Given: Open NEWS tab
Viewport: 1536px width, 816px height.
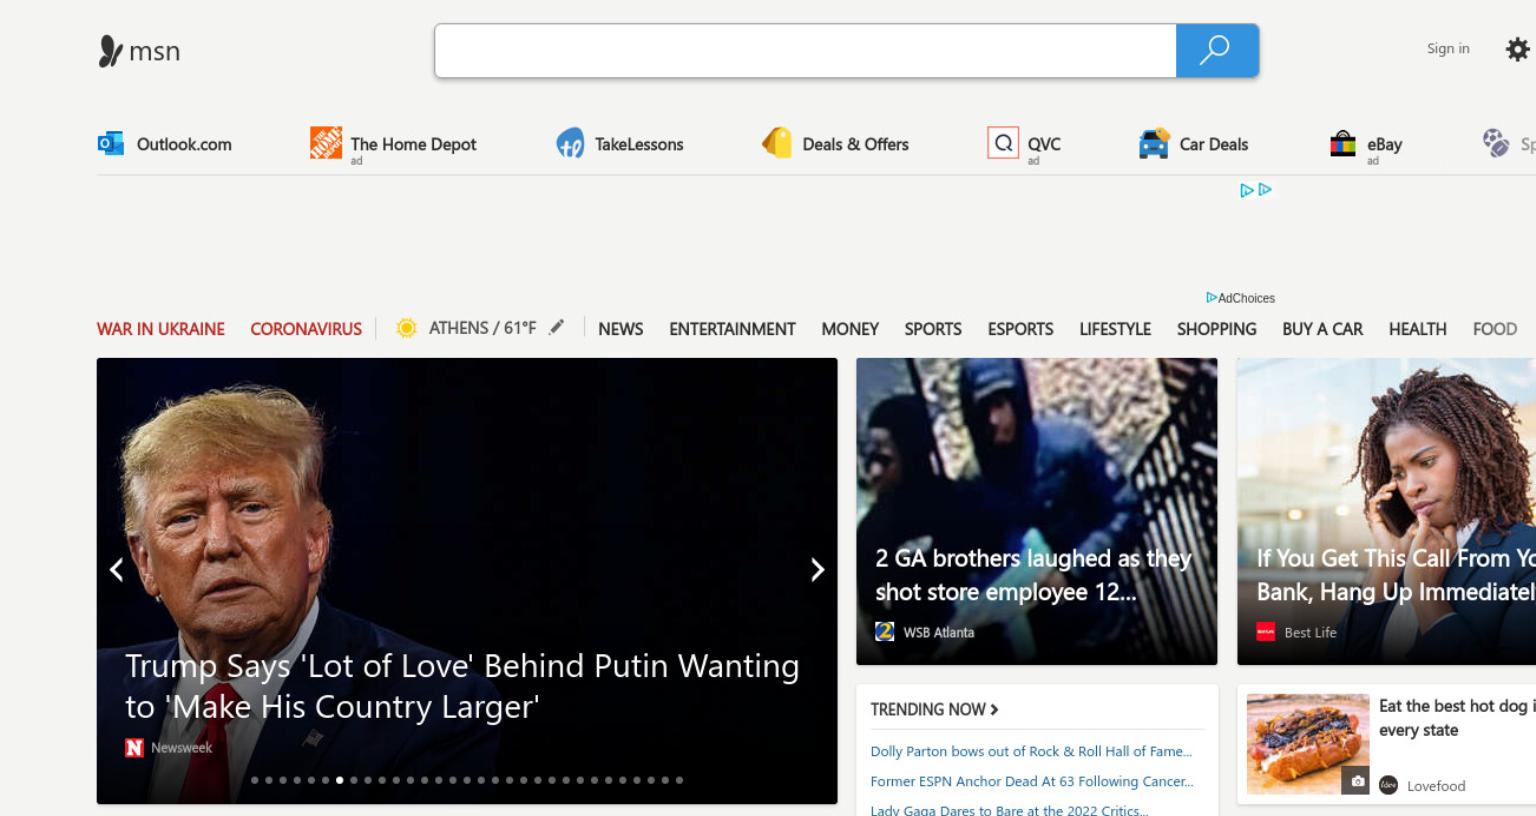Looking at the screenshot, I should pyautogui.click(x=621, y=329).
